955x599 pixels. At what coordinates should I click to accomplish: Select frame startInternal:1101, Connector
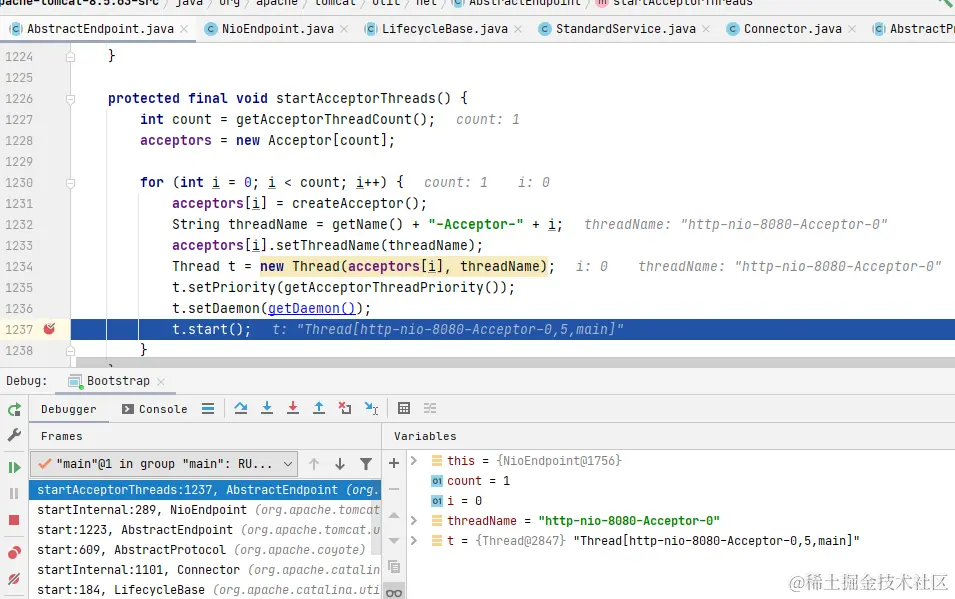pyautogui.click(x=205, y=570)
